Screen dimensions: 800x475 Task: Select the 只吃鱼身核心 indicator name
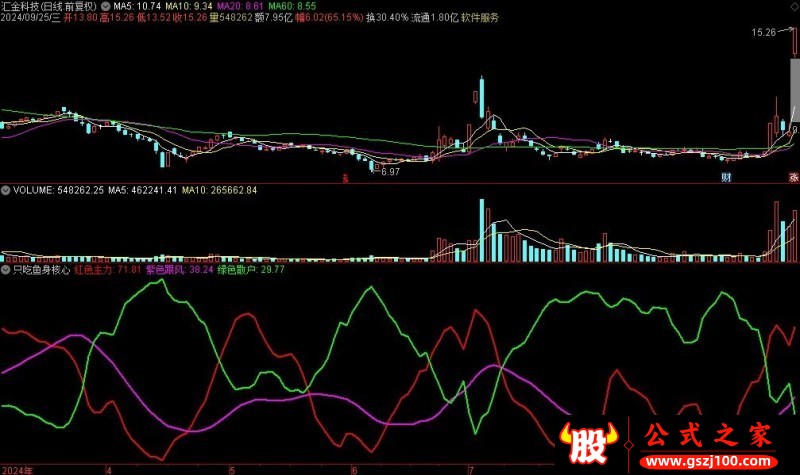[41, 269]
